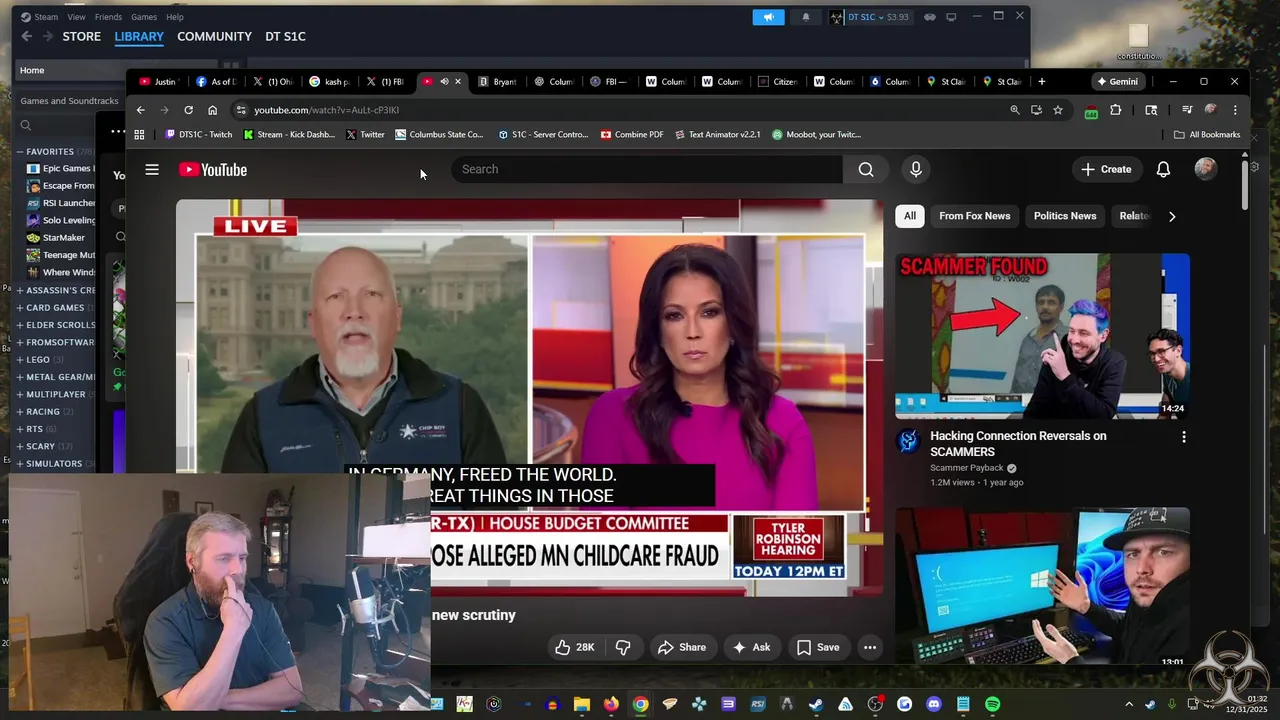The height and width of the screenshot is (720, 1280).
Task: Open the Stream - Kick Dashboard bookmark
Action: click(290, 134)
